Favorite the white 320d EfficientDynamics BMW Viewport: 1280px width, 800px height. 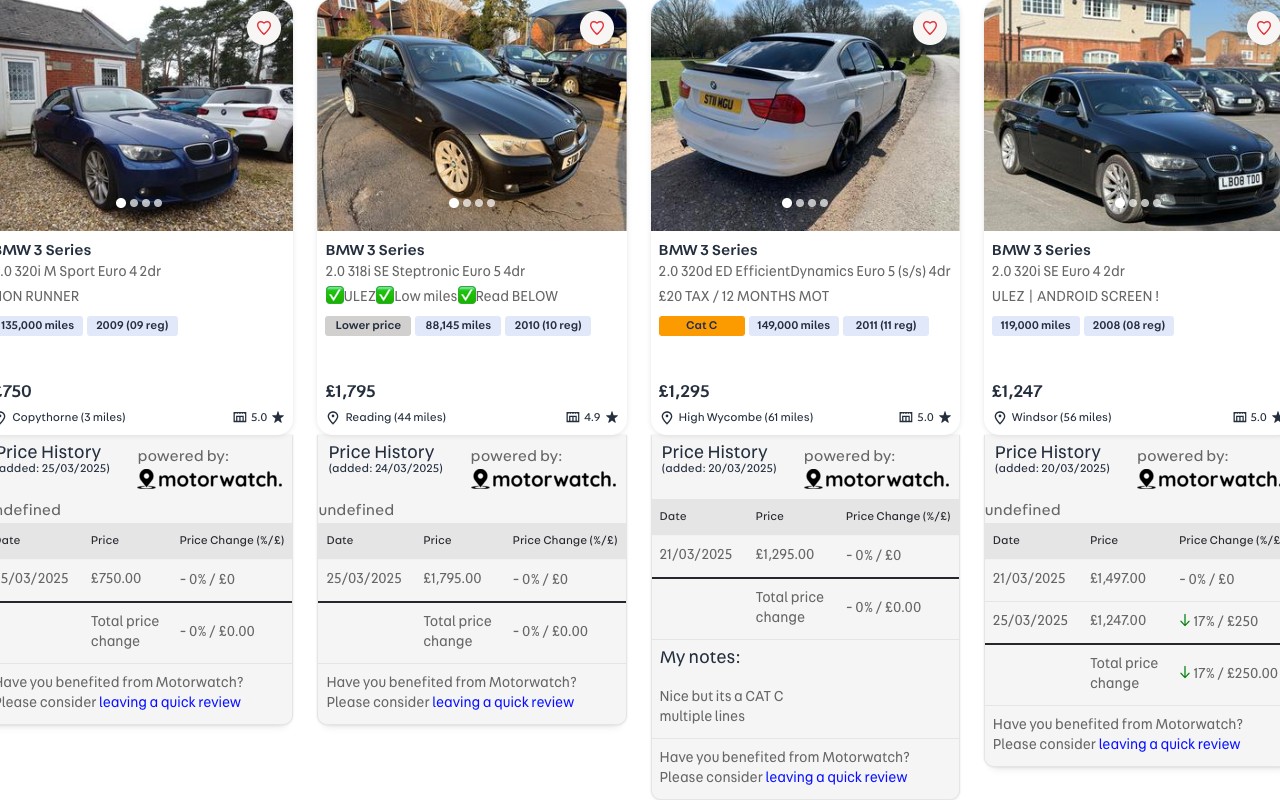(x=929, y=28)
